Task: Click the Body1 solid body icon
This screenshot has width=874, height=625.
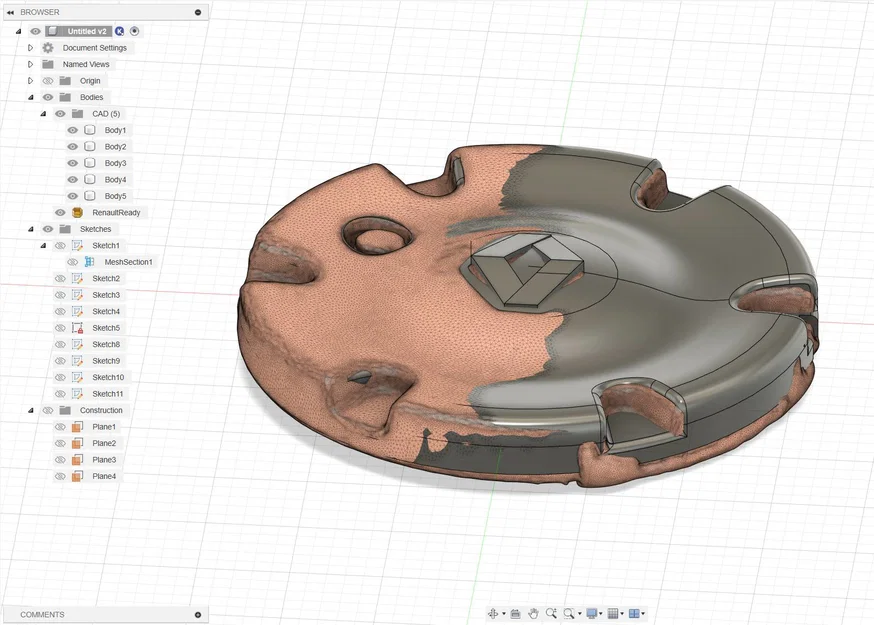Action: (90, 130)
